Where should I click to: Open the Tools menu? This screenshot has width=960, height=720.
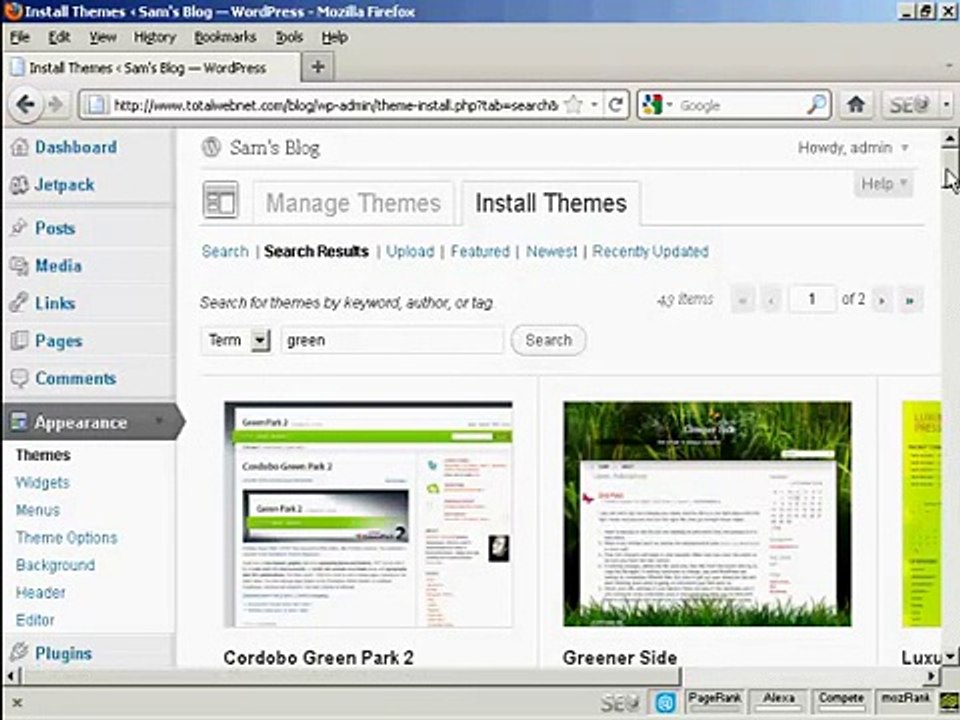[289, 37]
